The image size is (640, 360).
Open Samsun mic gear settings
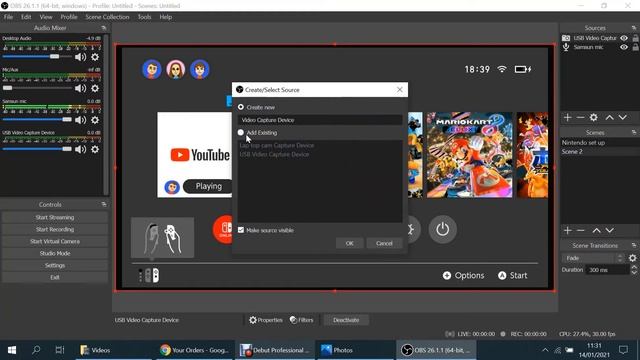point(95,120)
